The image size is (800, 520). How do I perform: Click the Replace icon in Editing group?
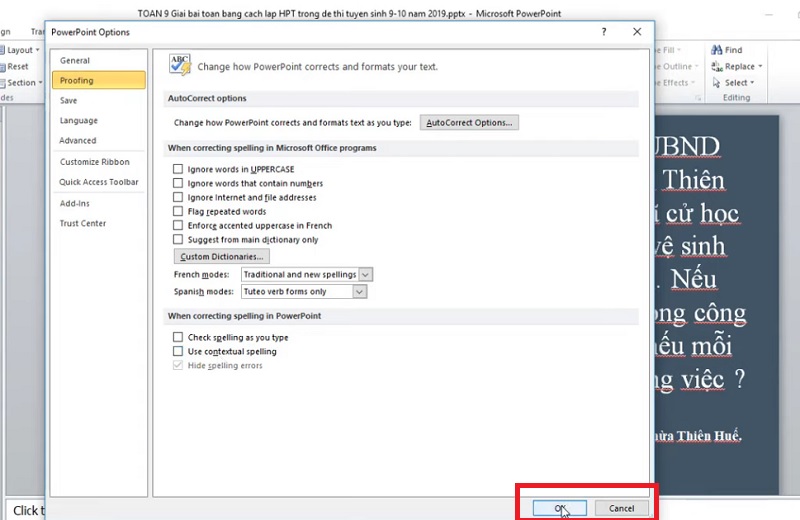tap(717, 67)
